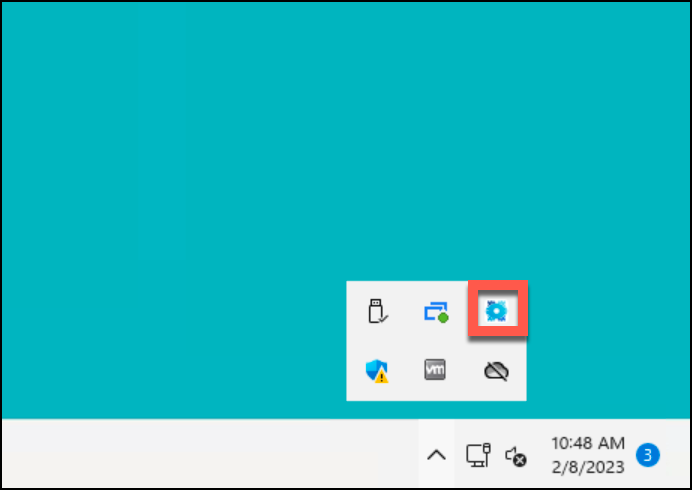Click an empty area of the taskbar
The height and width of the screenshot is (490, 692).
(x=207, y=454)
